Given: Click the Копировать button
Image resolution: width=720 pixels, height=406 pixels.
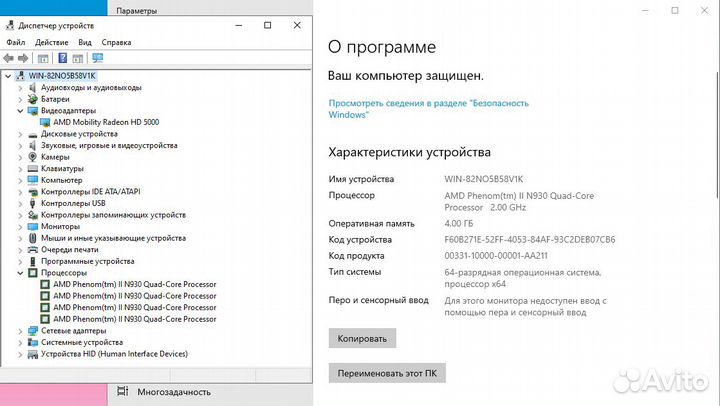Looking at the screenshot, I should coord(362,338).
